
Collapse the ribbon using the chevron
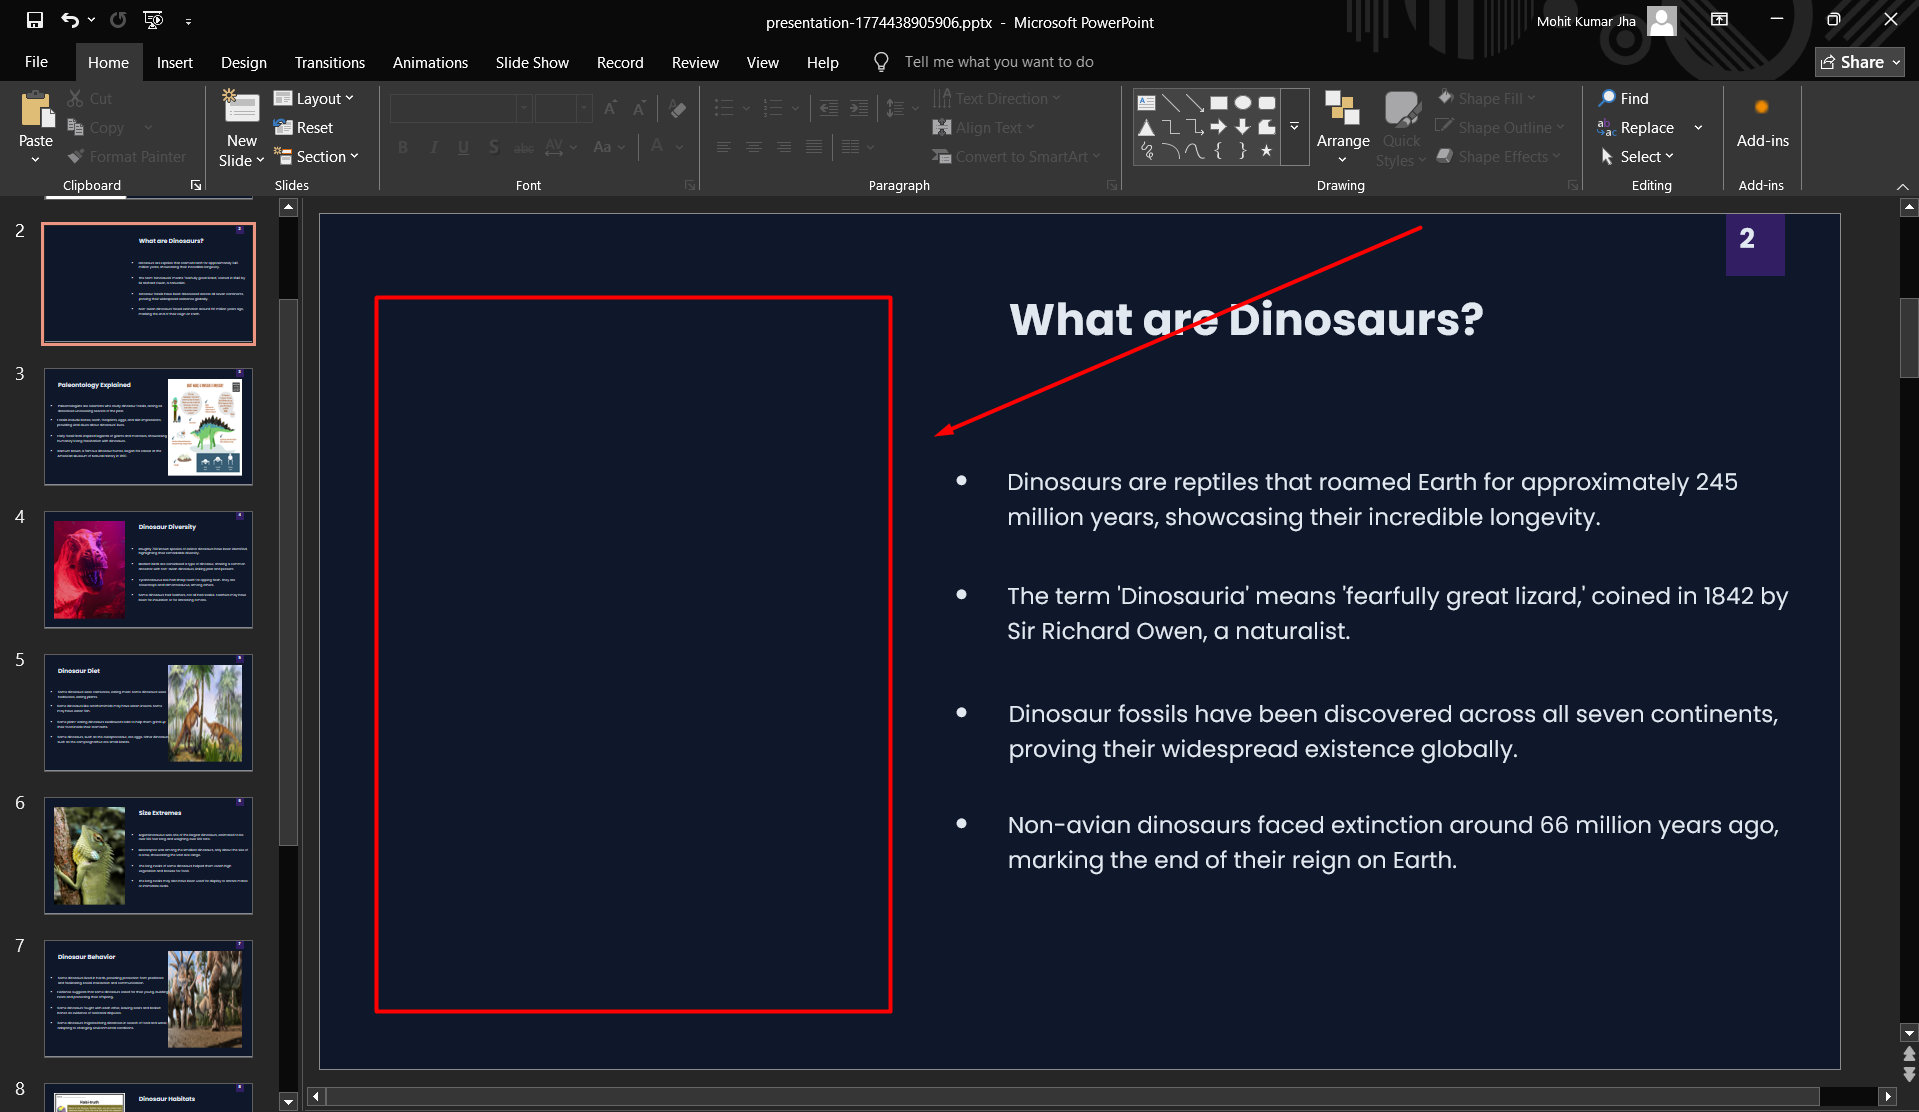[x=1902, y=187]
